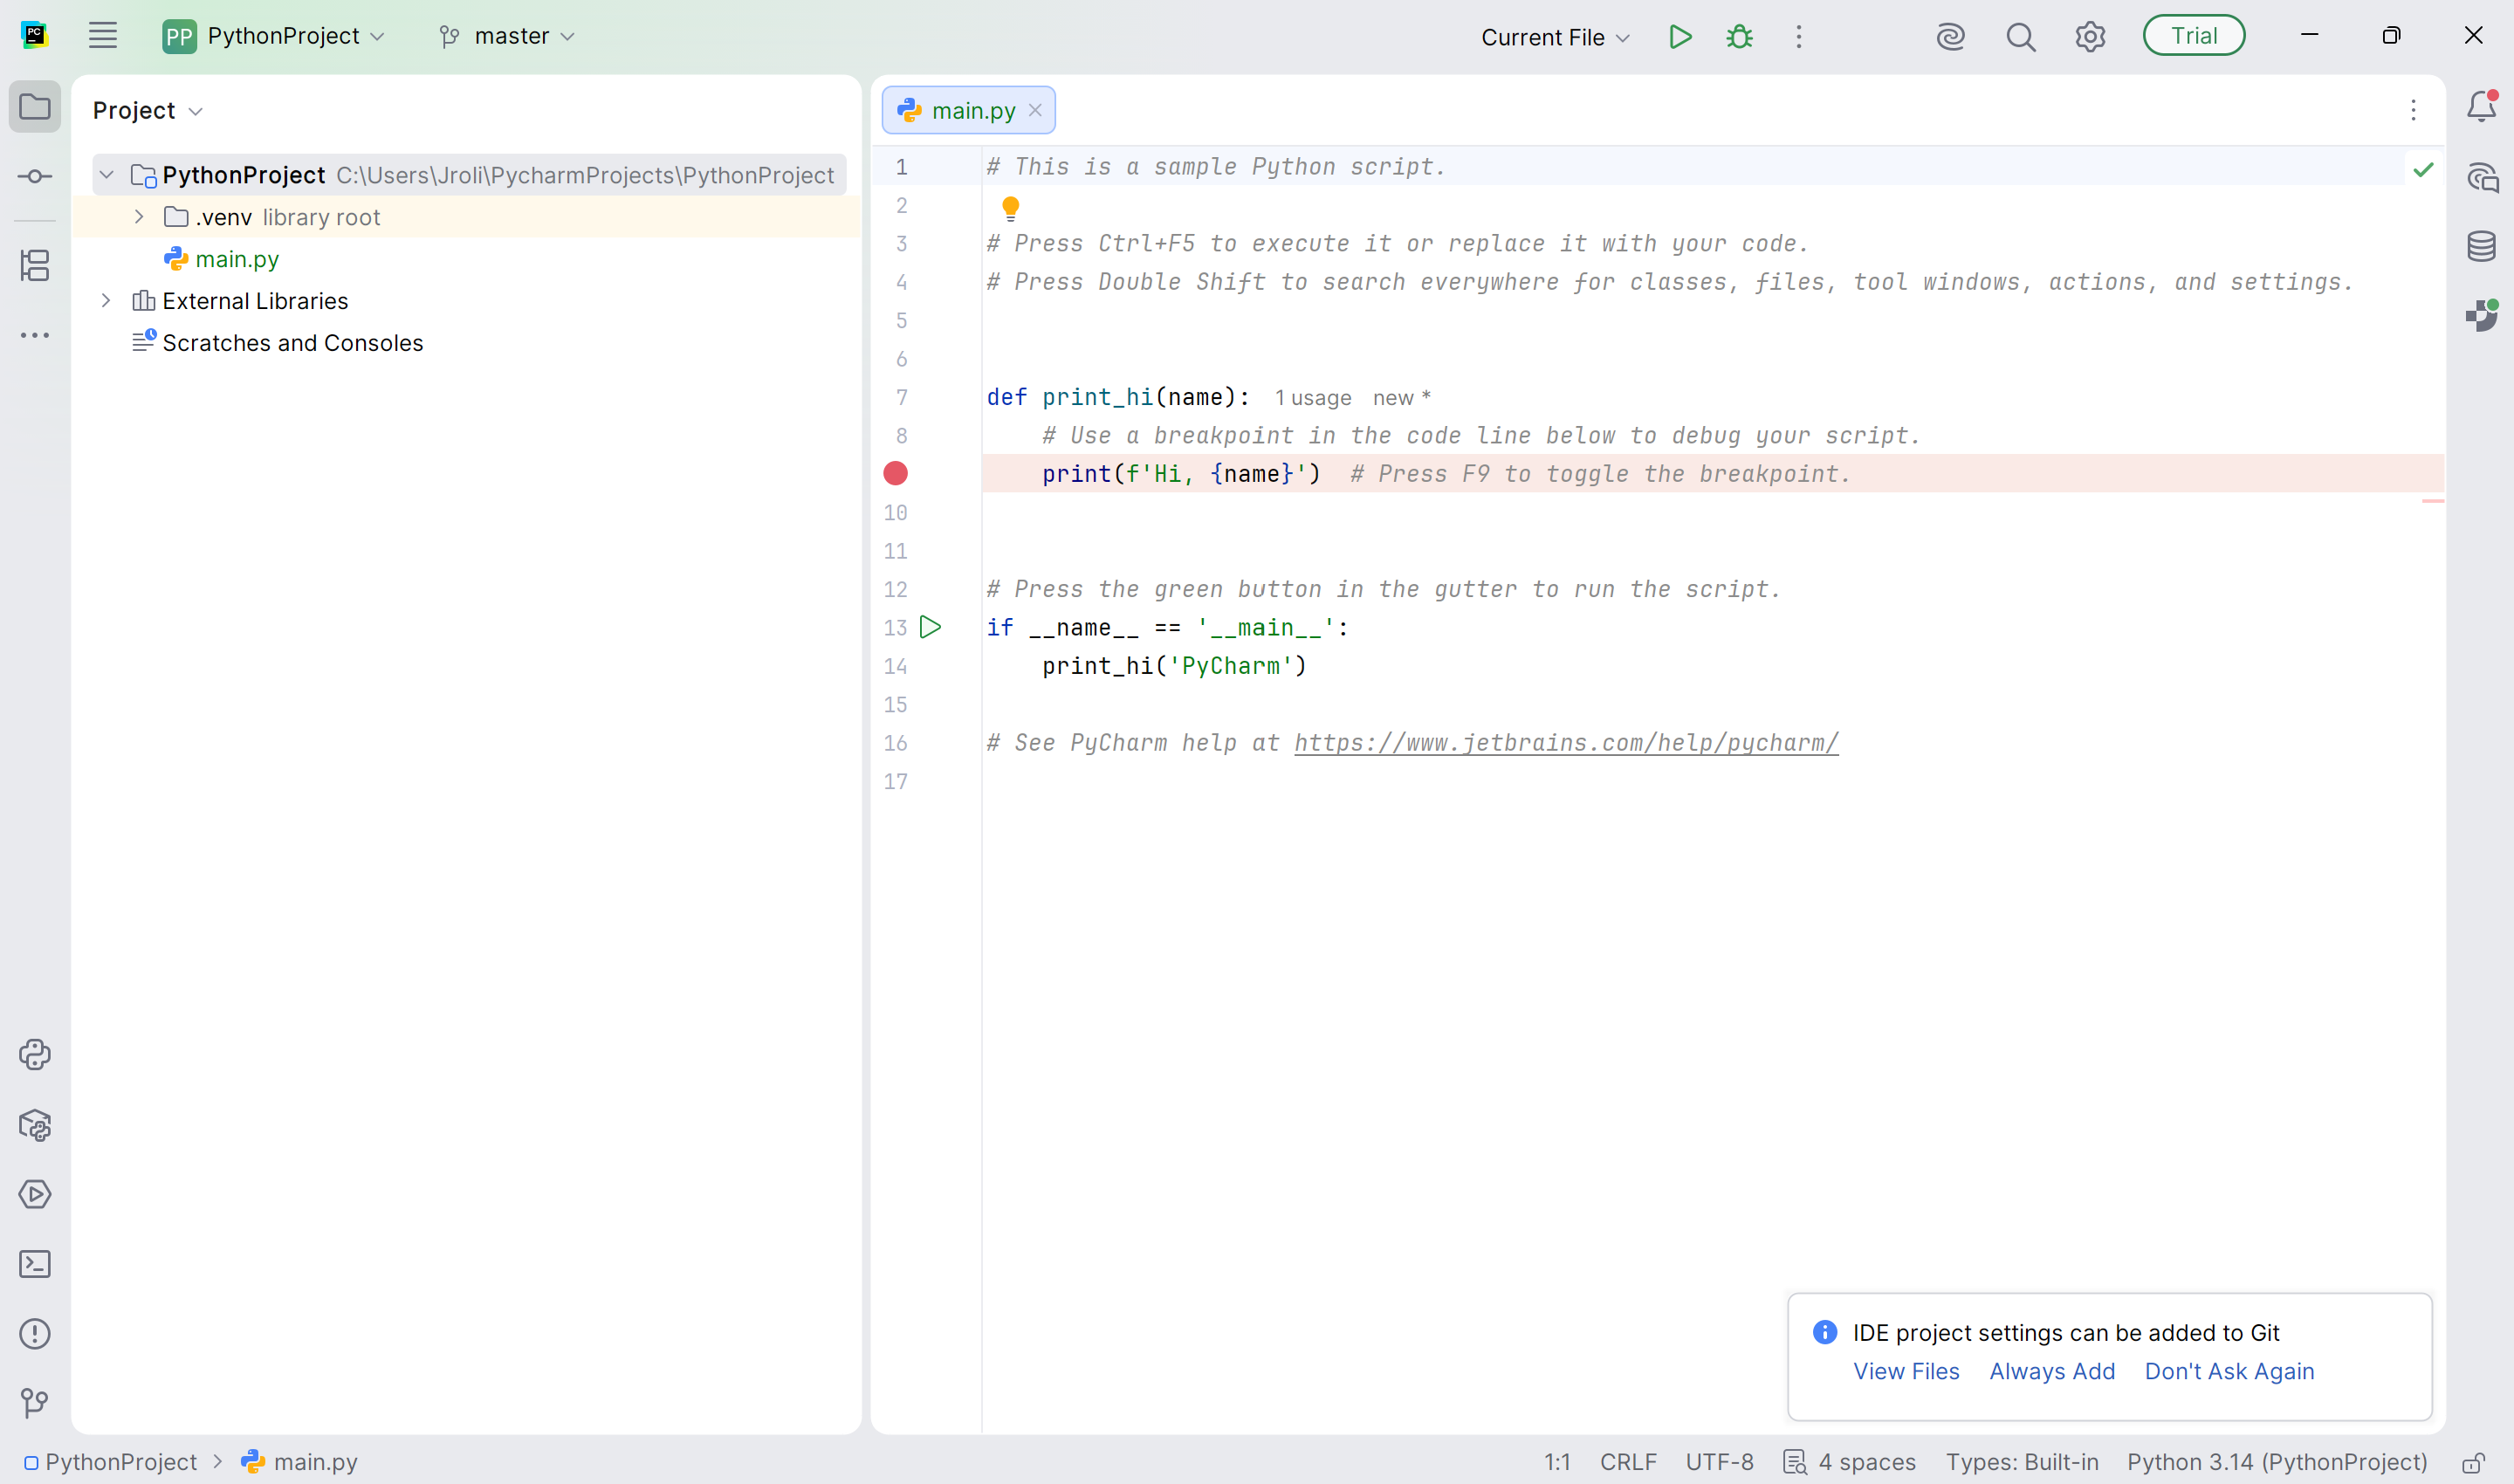The width and height of the screenshot is (2514, 1484).
Task: Open the AI Assistant swirl icon in the toolbar
Action: [1950, 37]
